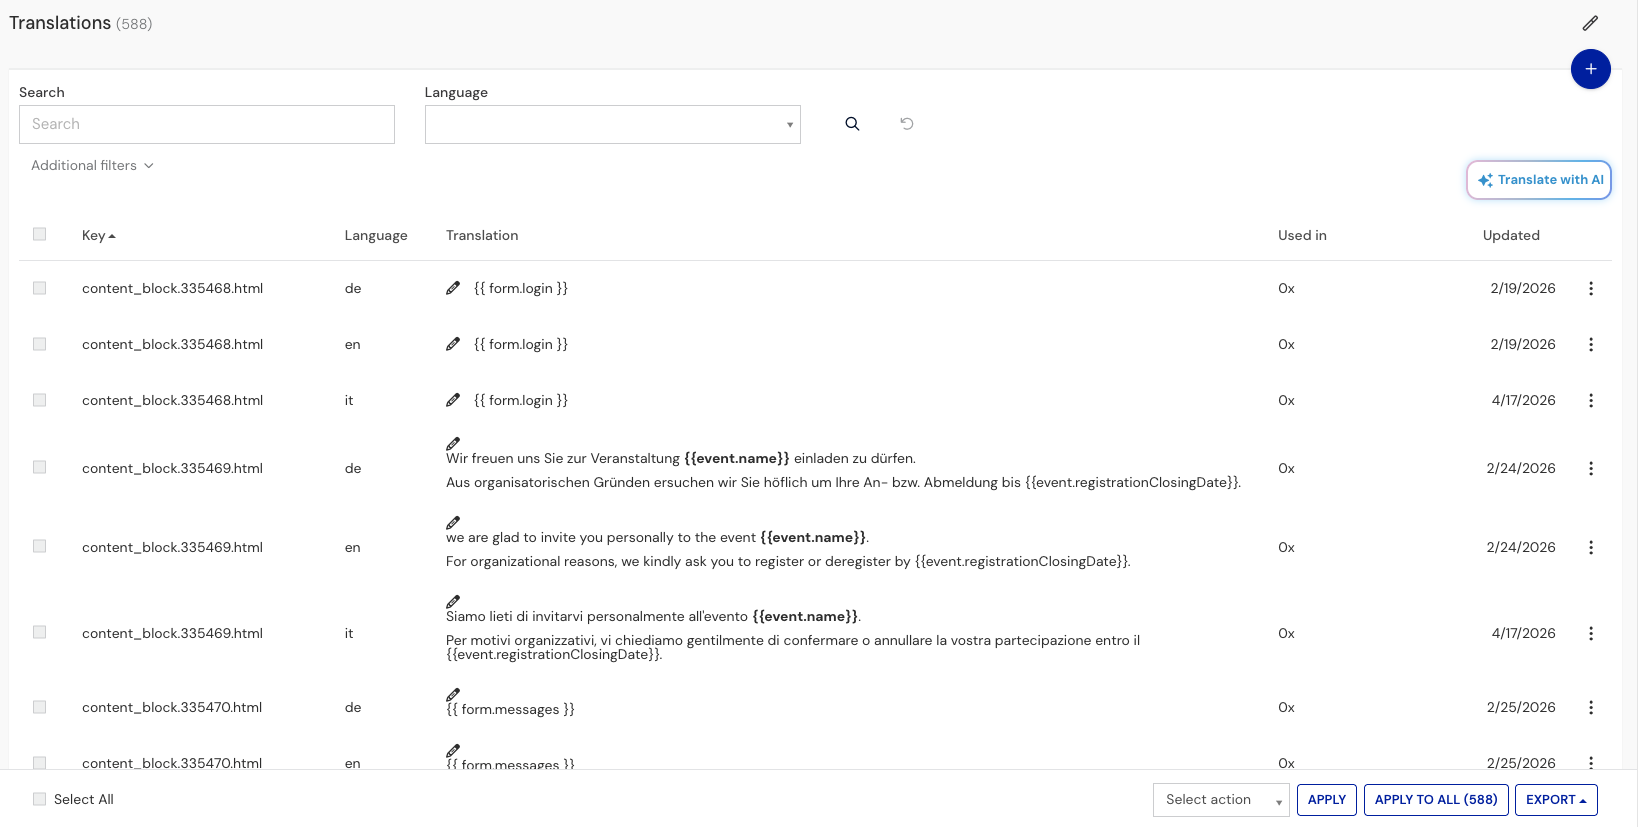
Task: Click the Translate with AI button
Action: pyautogui.click(x=1538, y=180)
